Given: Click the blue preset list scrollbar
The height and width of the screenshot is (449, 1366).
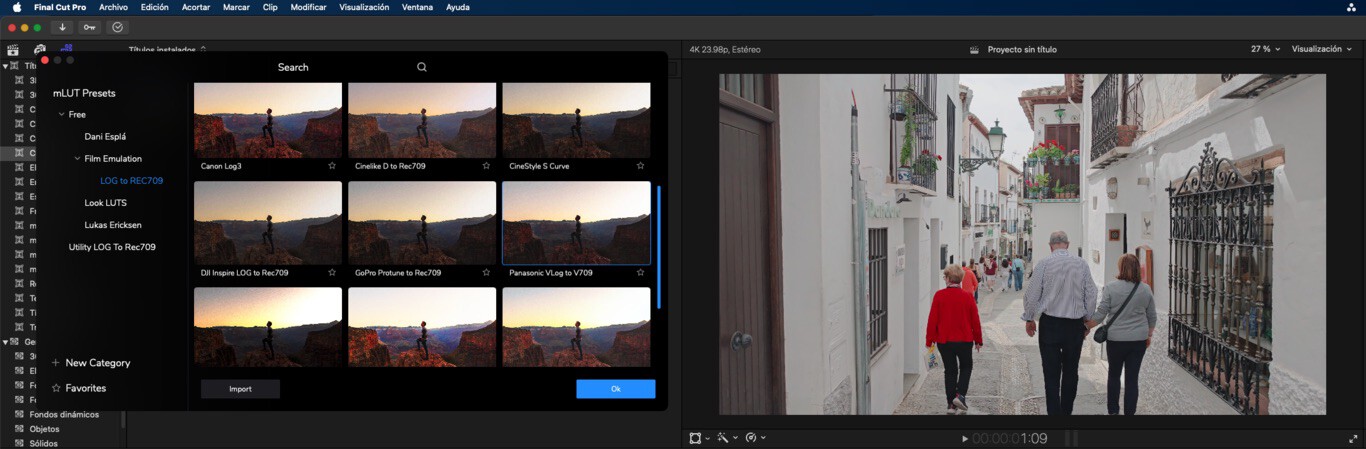Looking at the screenshot, I should point(658,246).
